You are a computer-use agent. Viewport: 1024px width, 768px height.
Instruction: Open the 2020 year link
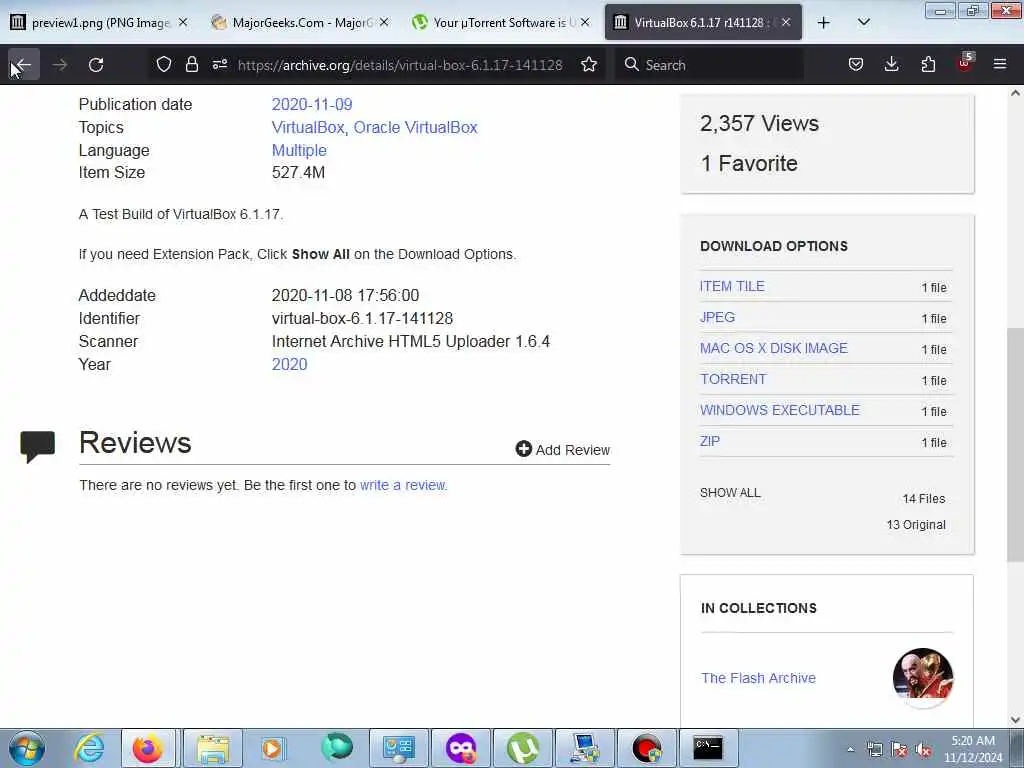289,364
